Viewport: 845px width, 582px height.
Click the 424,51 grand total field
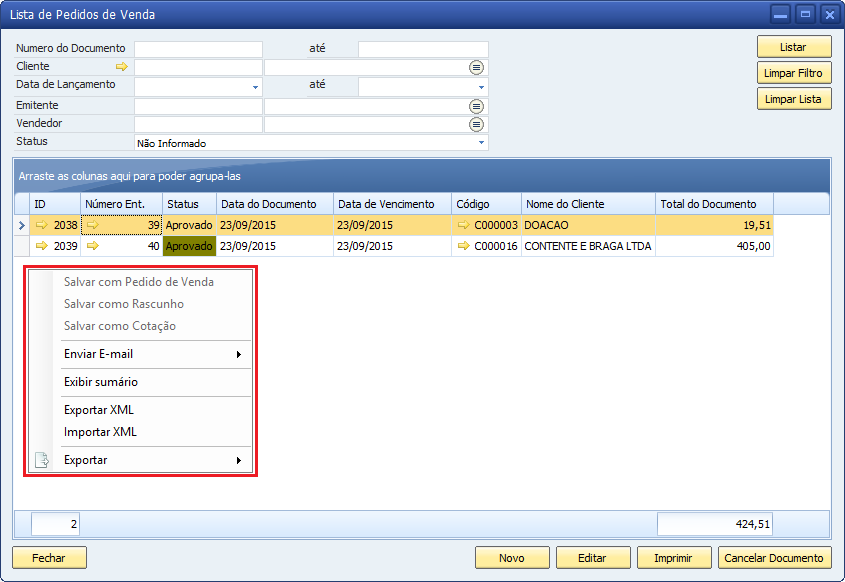715,524
